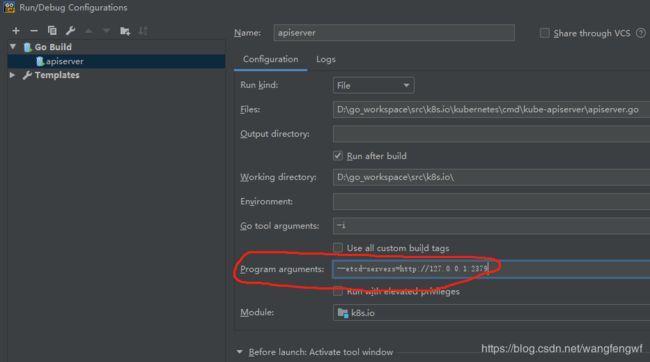Click Go Build file icon in tree

coord(27,47)
